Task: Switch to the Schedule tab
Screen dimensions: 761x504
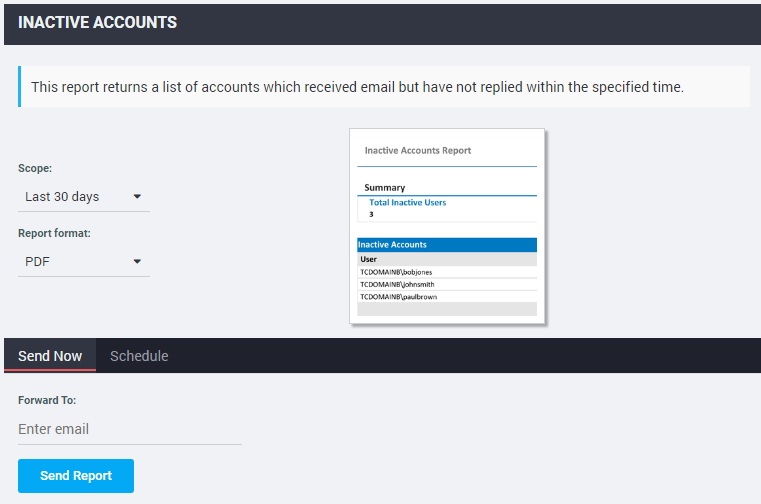Action: point(139,356)
